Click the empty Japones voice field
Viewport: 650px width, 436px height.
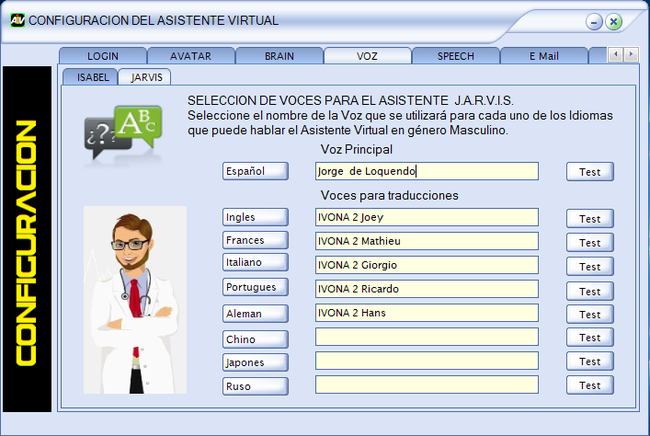427,361
